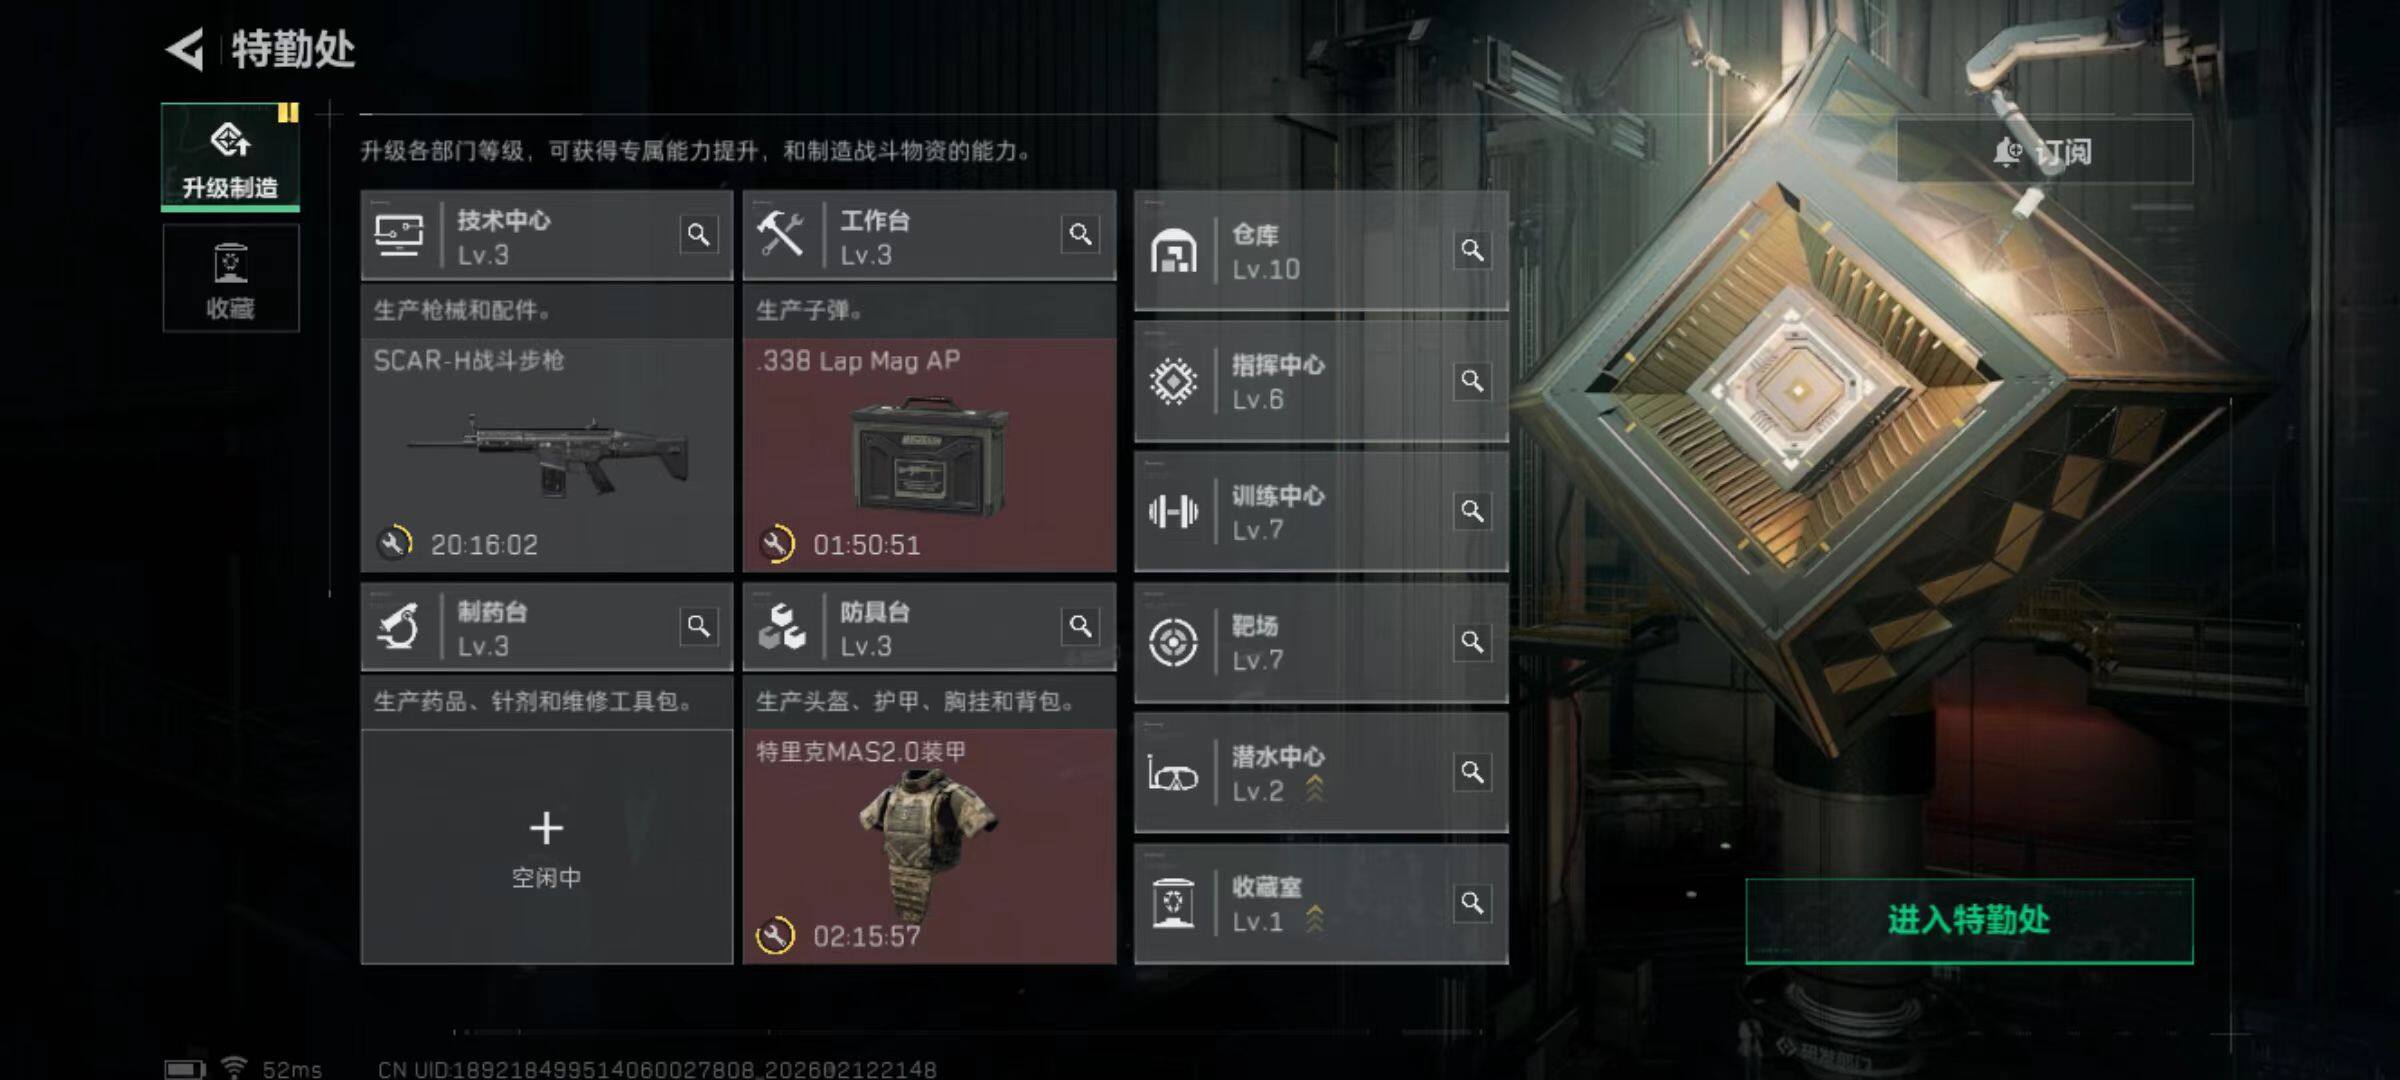Click the back arrow next to 特勤处
This screenshot has width=2400, height=1080.
pos(185,49)
